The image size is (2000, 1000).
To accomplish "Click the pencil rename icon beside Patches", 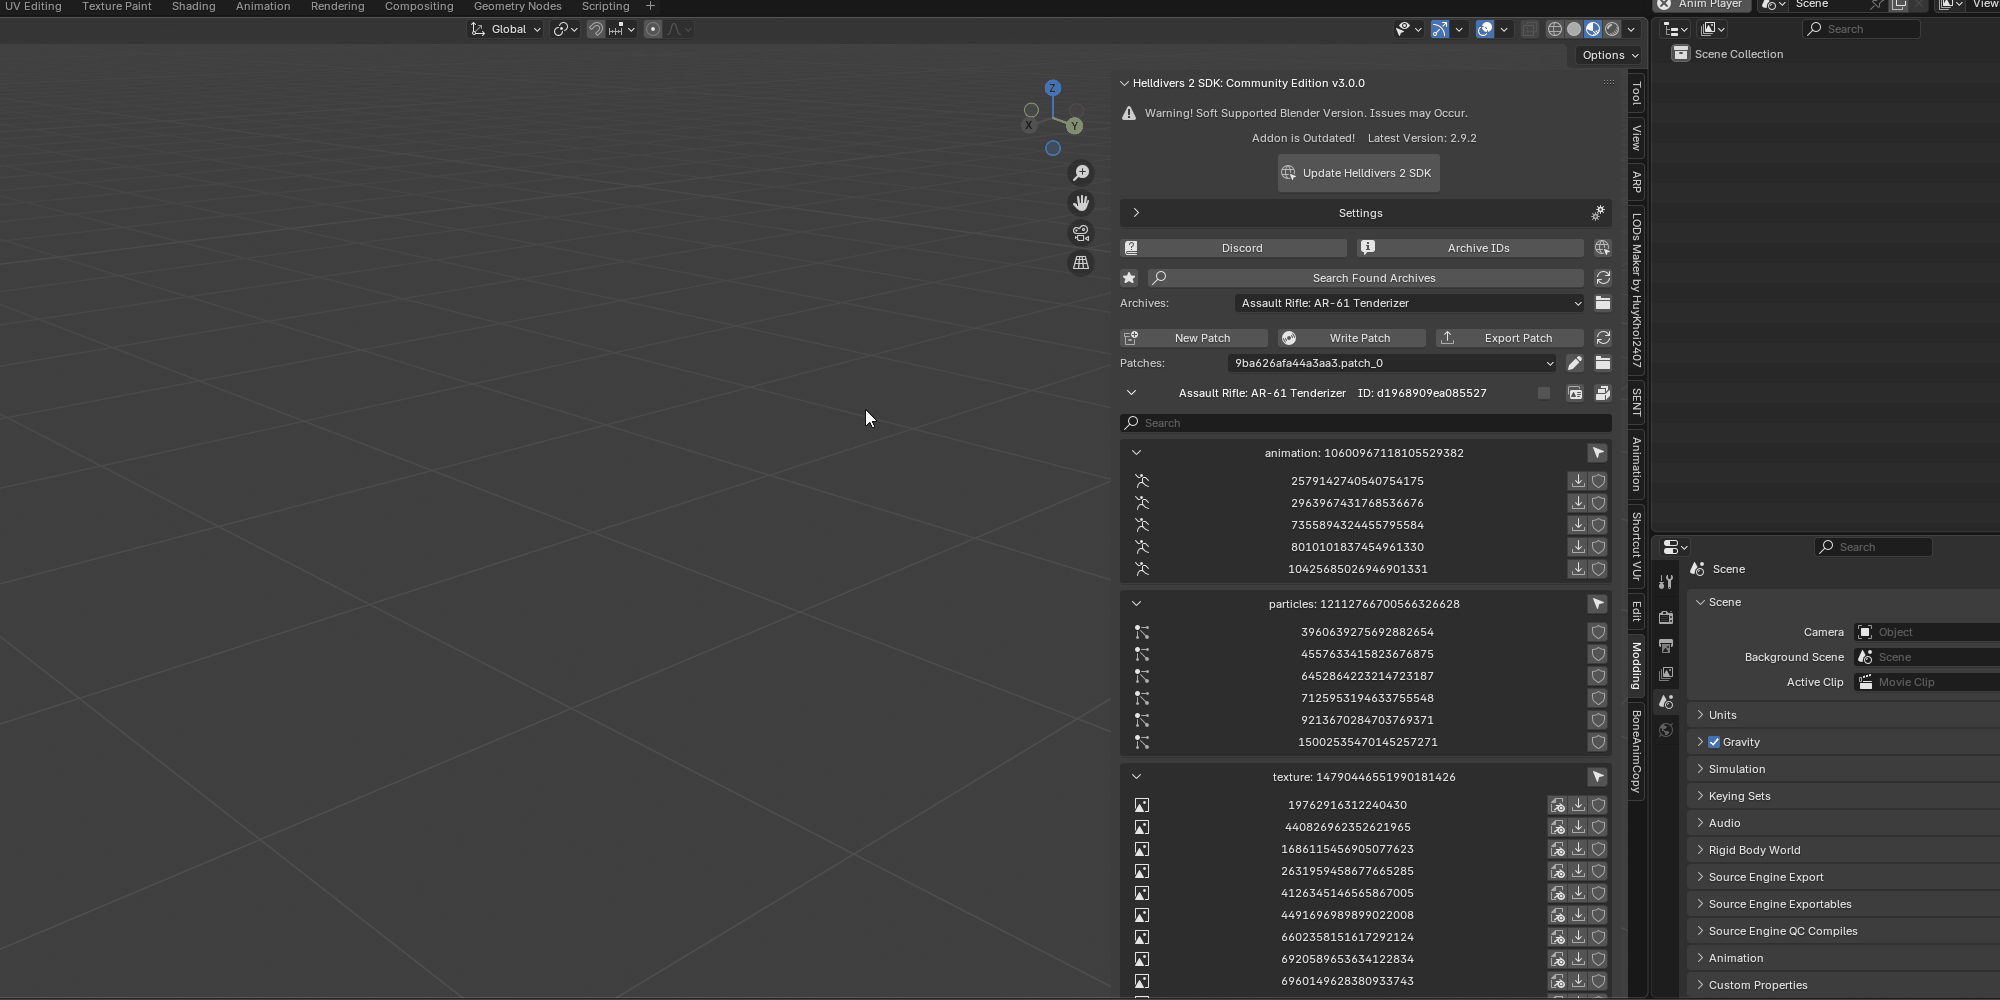I will point(1575,363).
